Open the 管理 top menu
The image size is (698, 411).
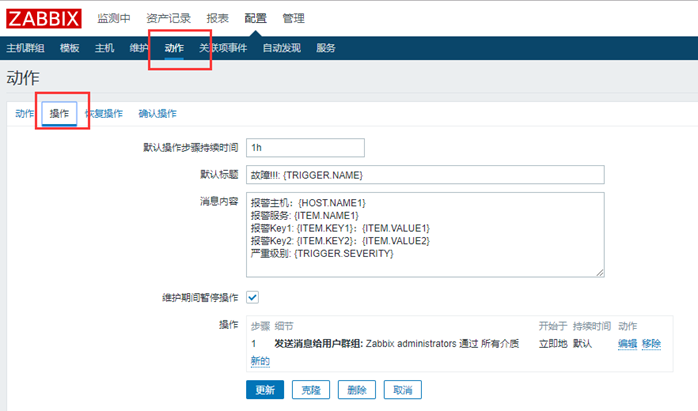click(293, 18)
